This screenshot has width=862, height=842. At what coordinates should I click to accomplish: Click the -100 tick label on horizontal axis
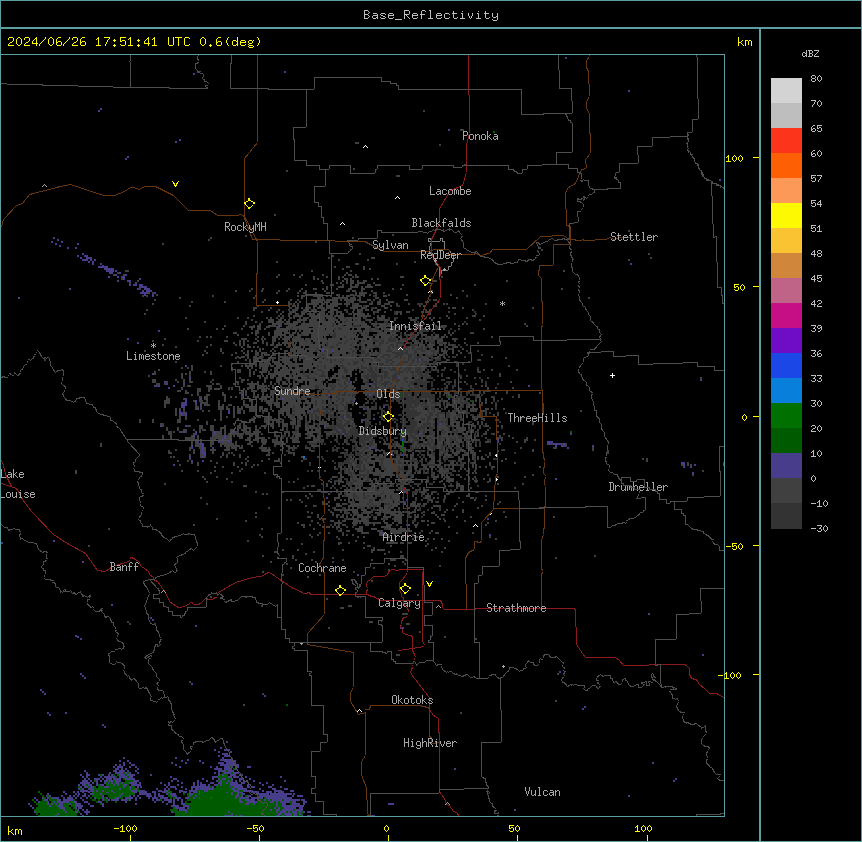(125, 828)
